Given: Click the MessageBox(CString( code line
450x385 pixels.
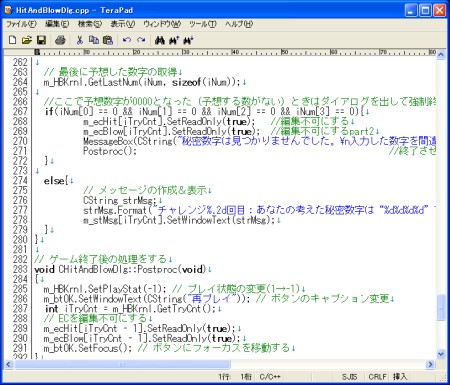Looking at the screenshot, I should 259,141.
